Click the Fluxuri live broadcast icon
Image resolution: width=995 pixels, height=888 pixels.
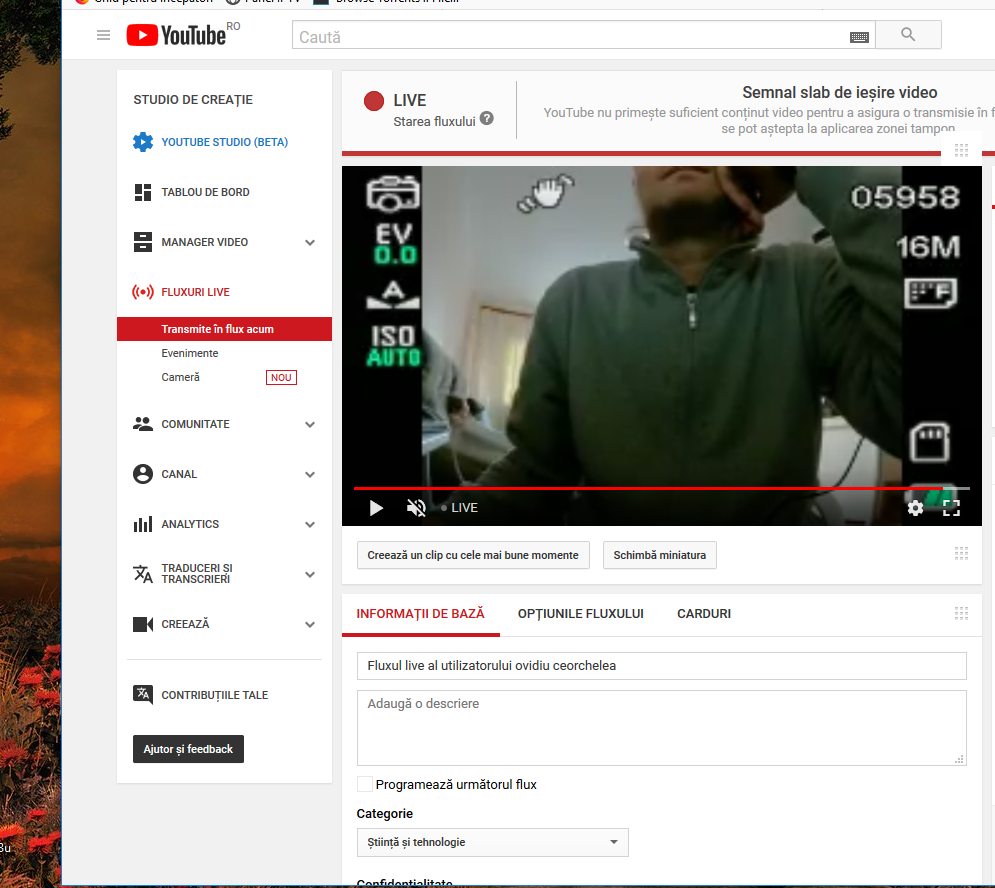143,292
